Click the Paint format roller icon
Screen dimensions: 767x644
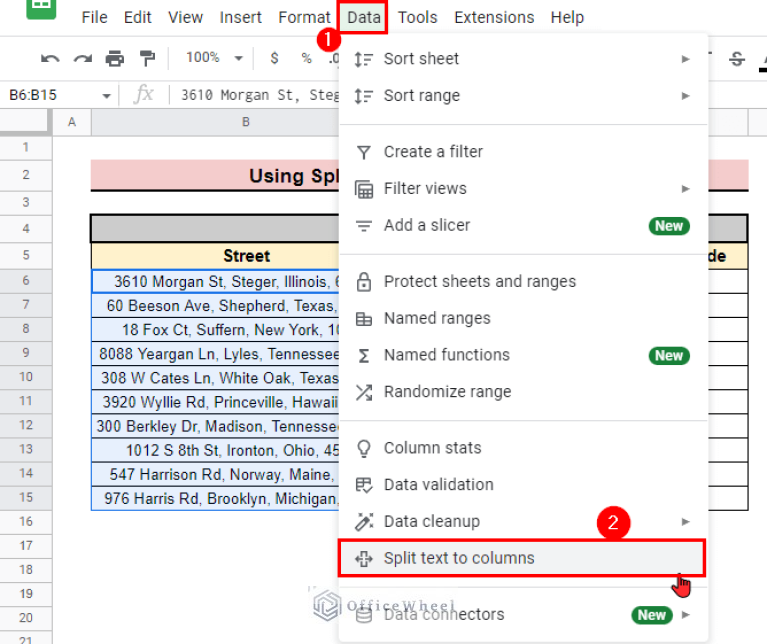coord(147,59)
